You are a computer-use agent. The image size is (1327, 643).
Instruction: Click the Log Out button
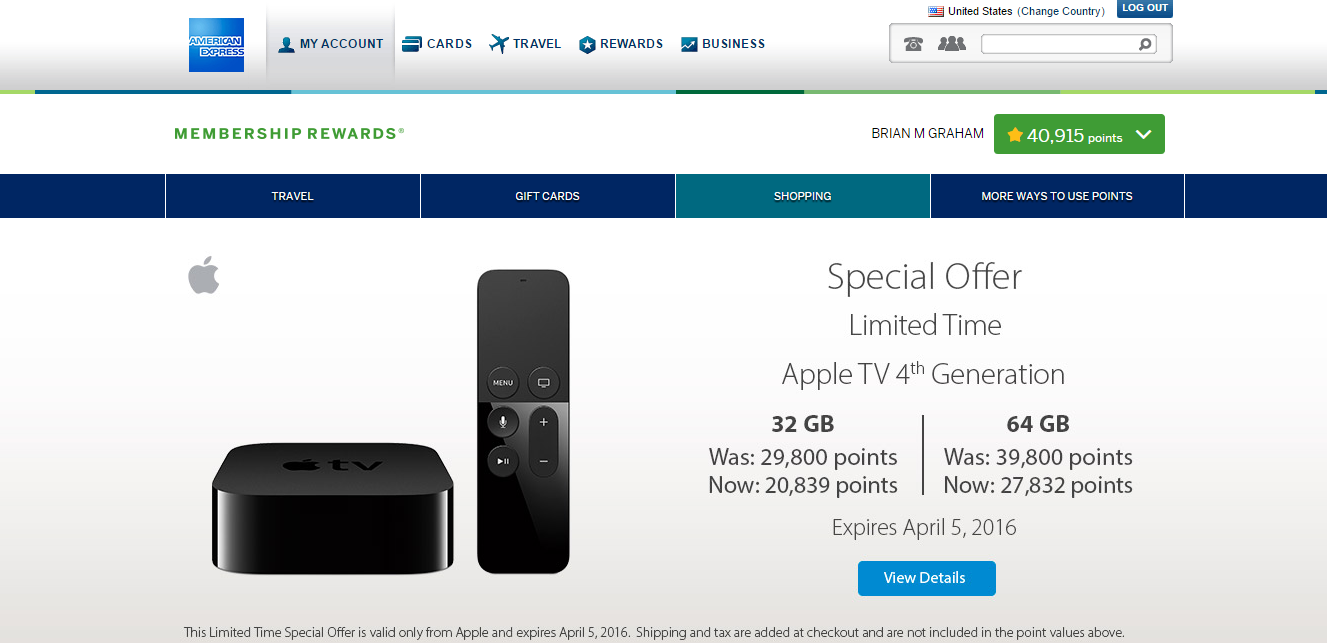click(1143, 8)
